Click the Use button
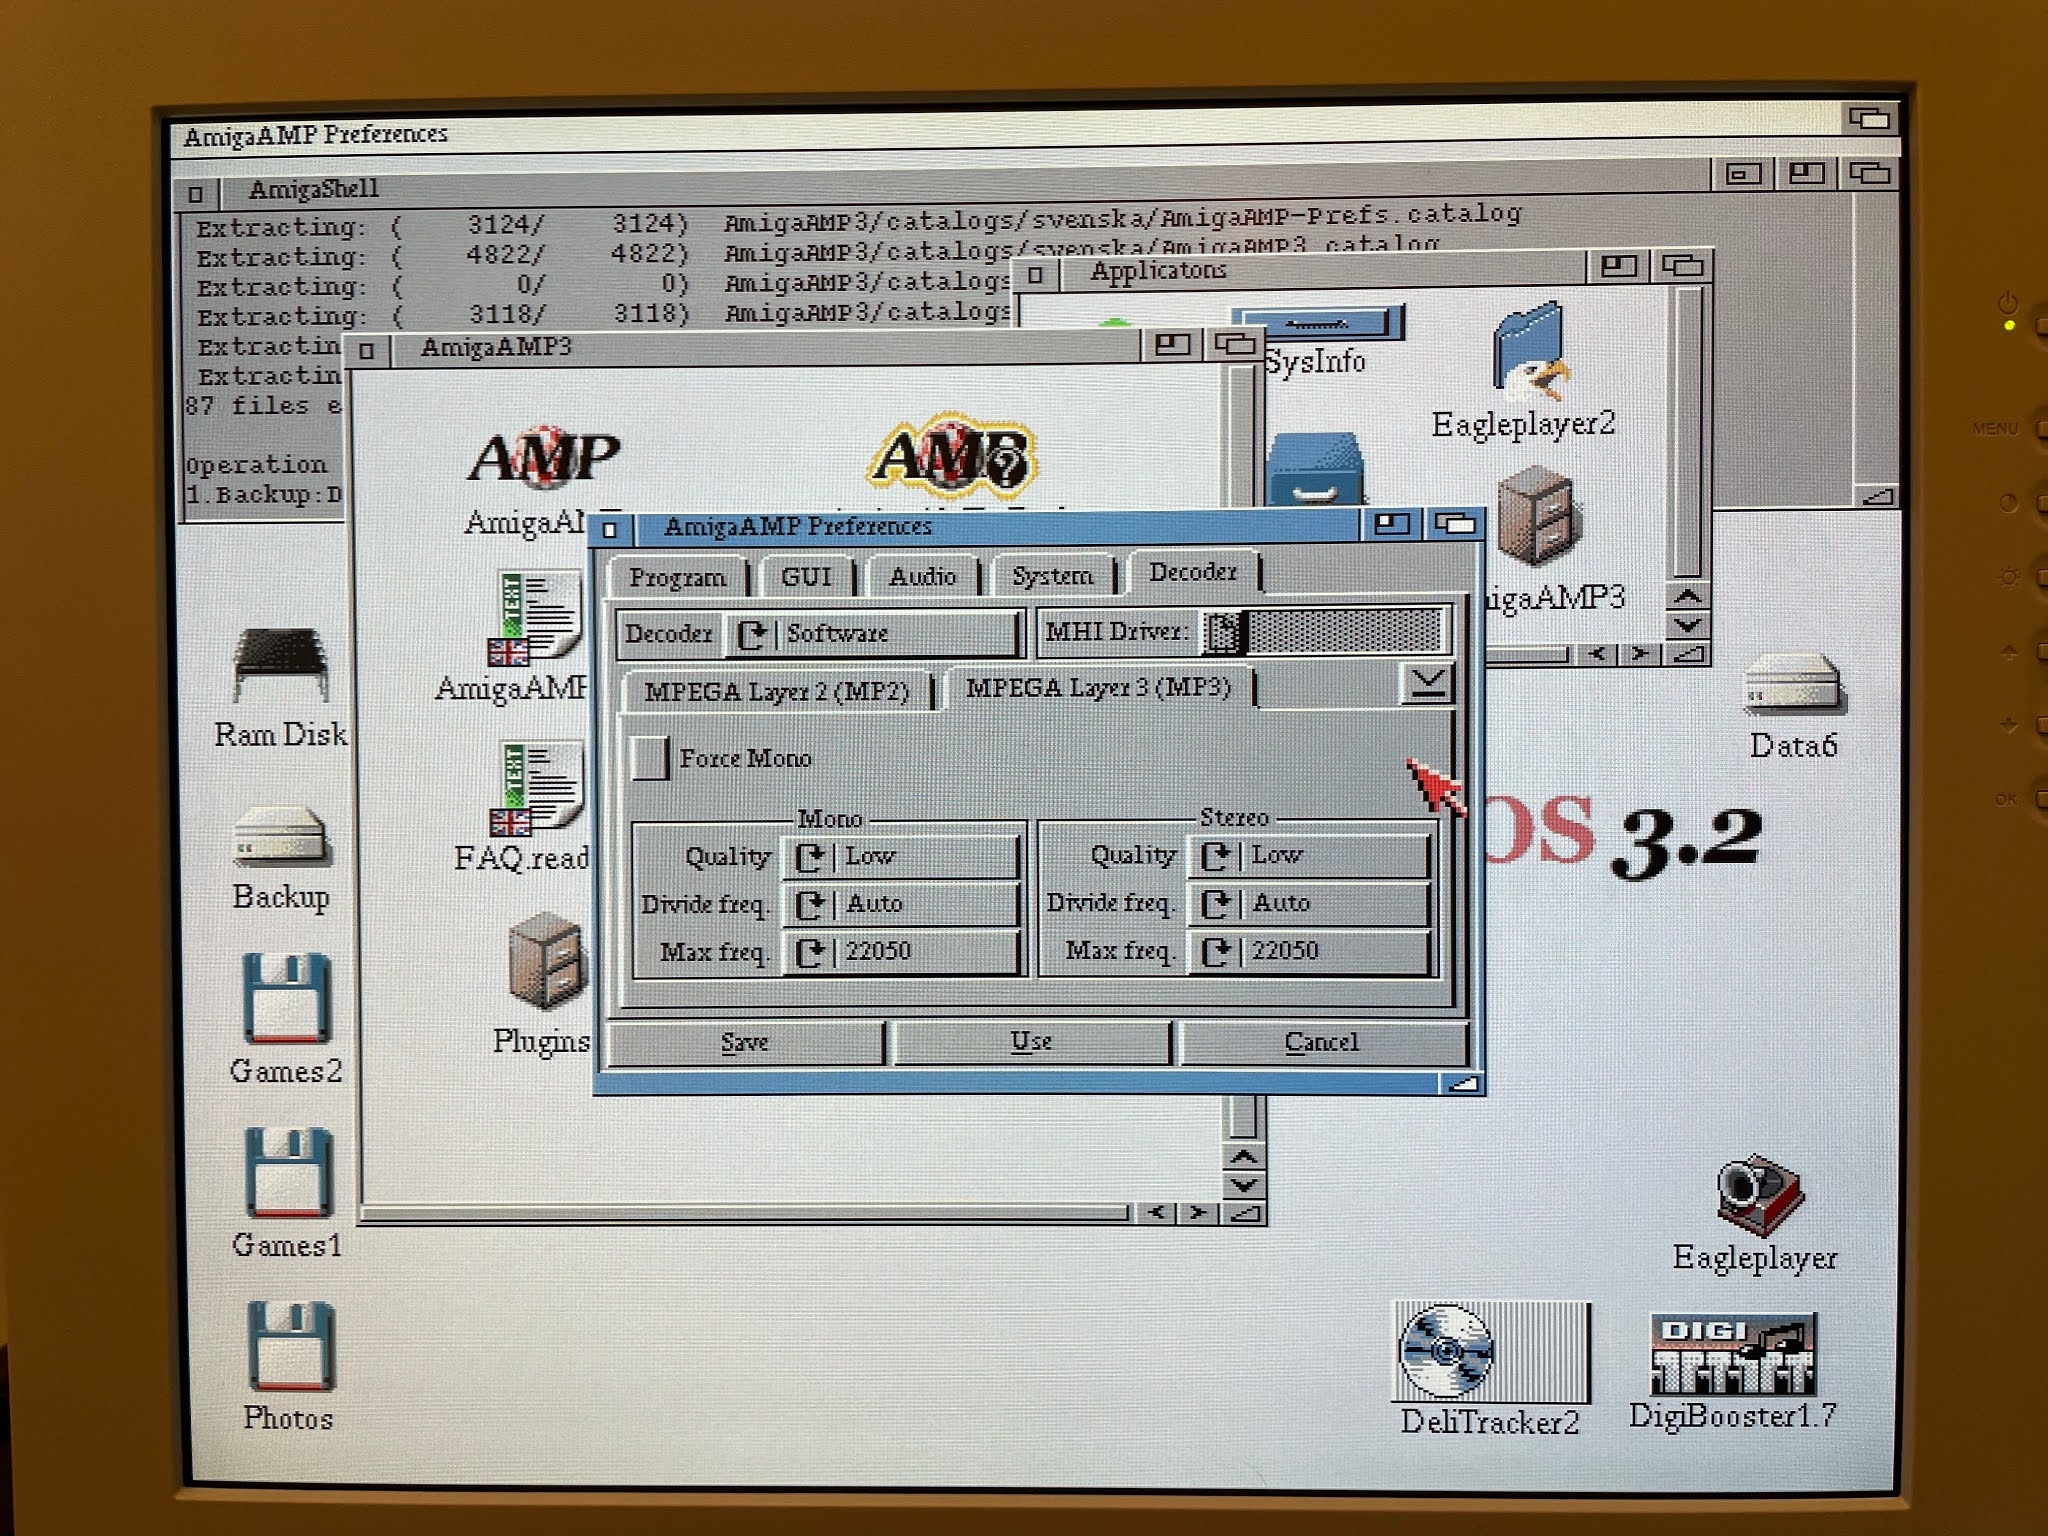This screenshot has width=2048, height=1536. 1031,1042
